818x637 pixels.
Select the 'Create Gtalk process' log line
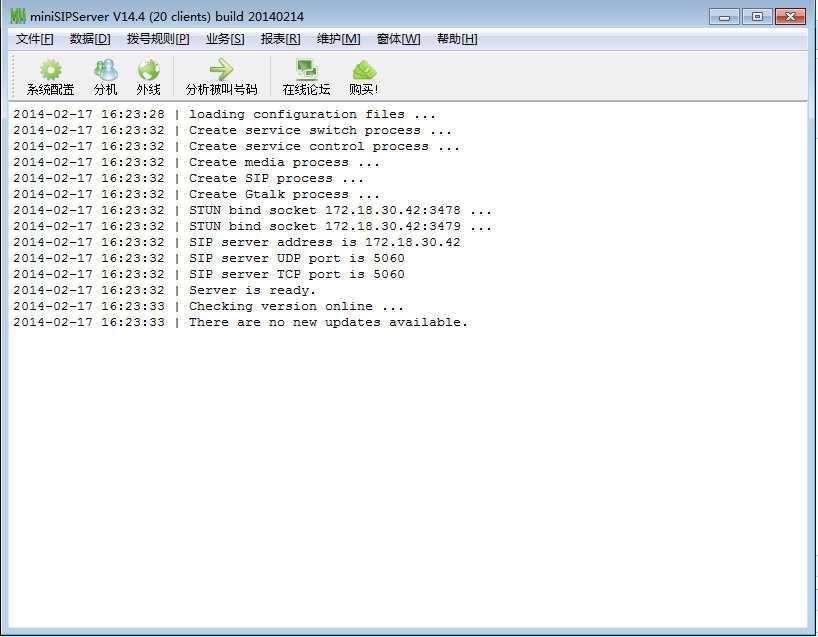click(x=196, y=195)
